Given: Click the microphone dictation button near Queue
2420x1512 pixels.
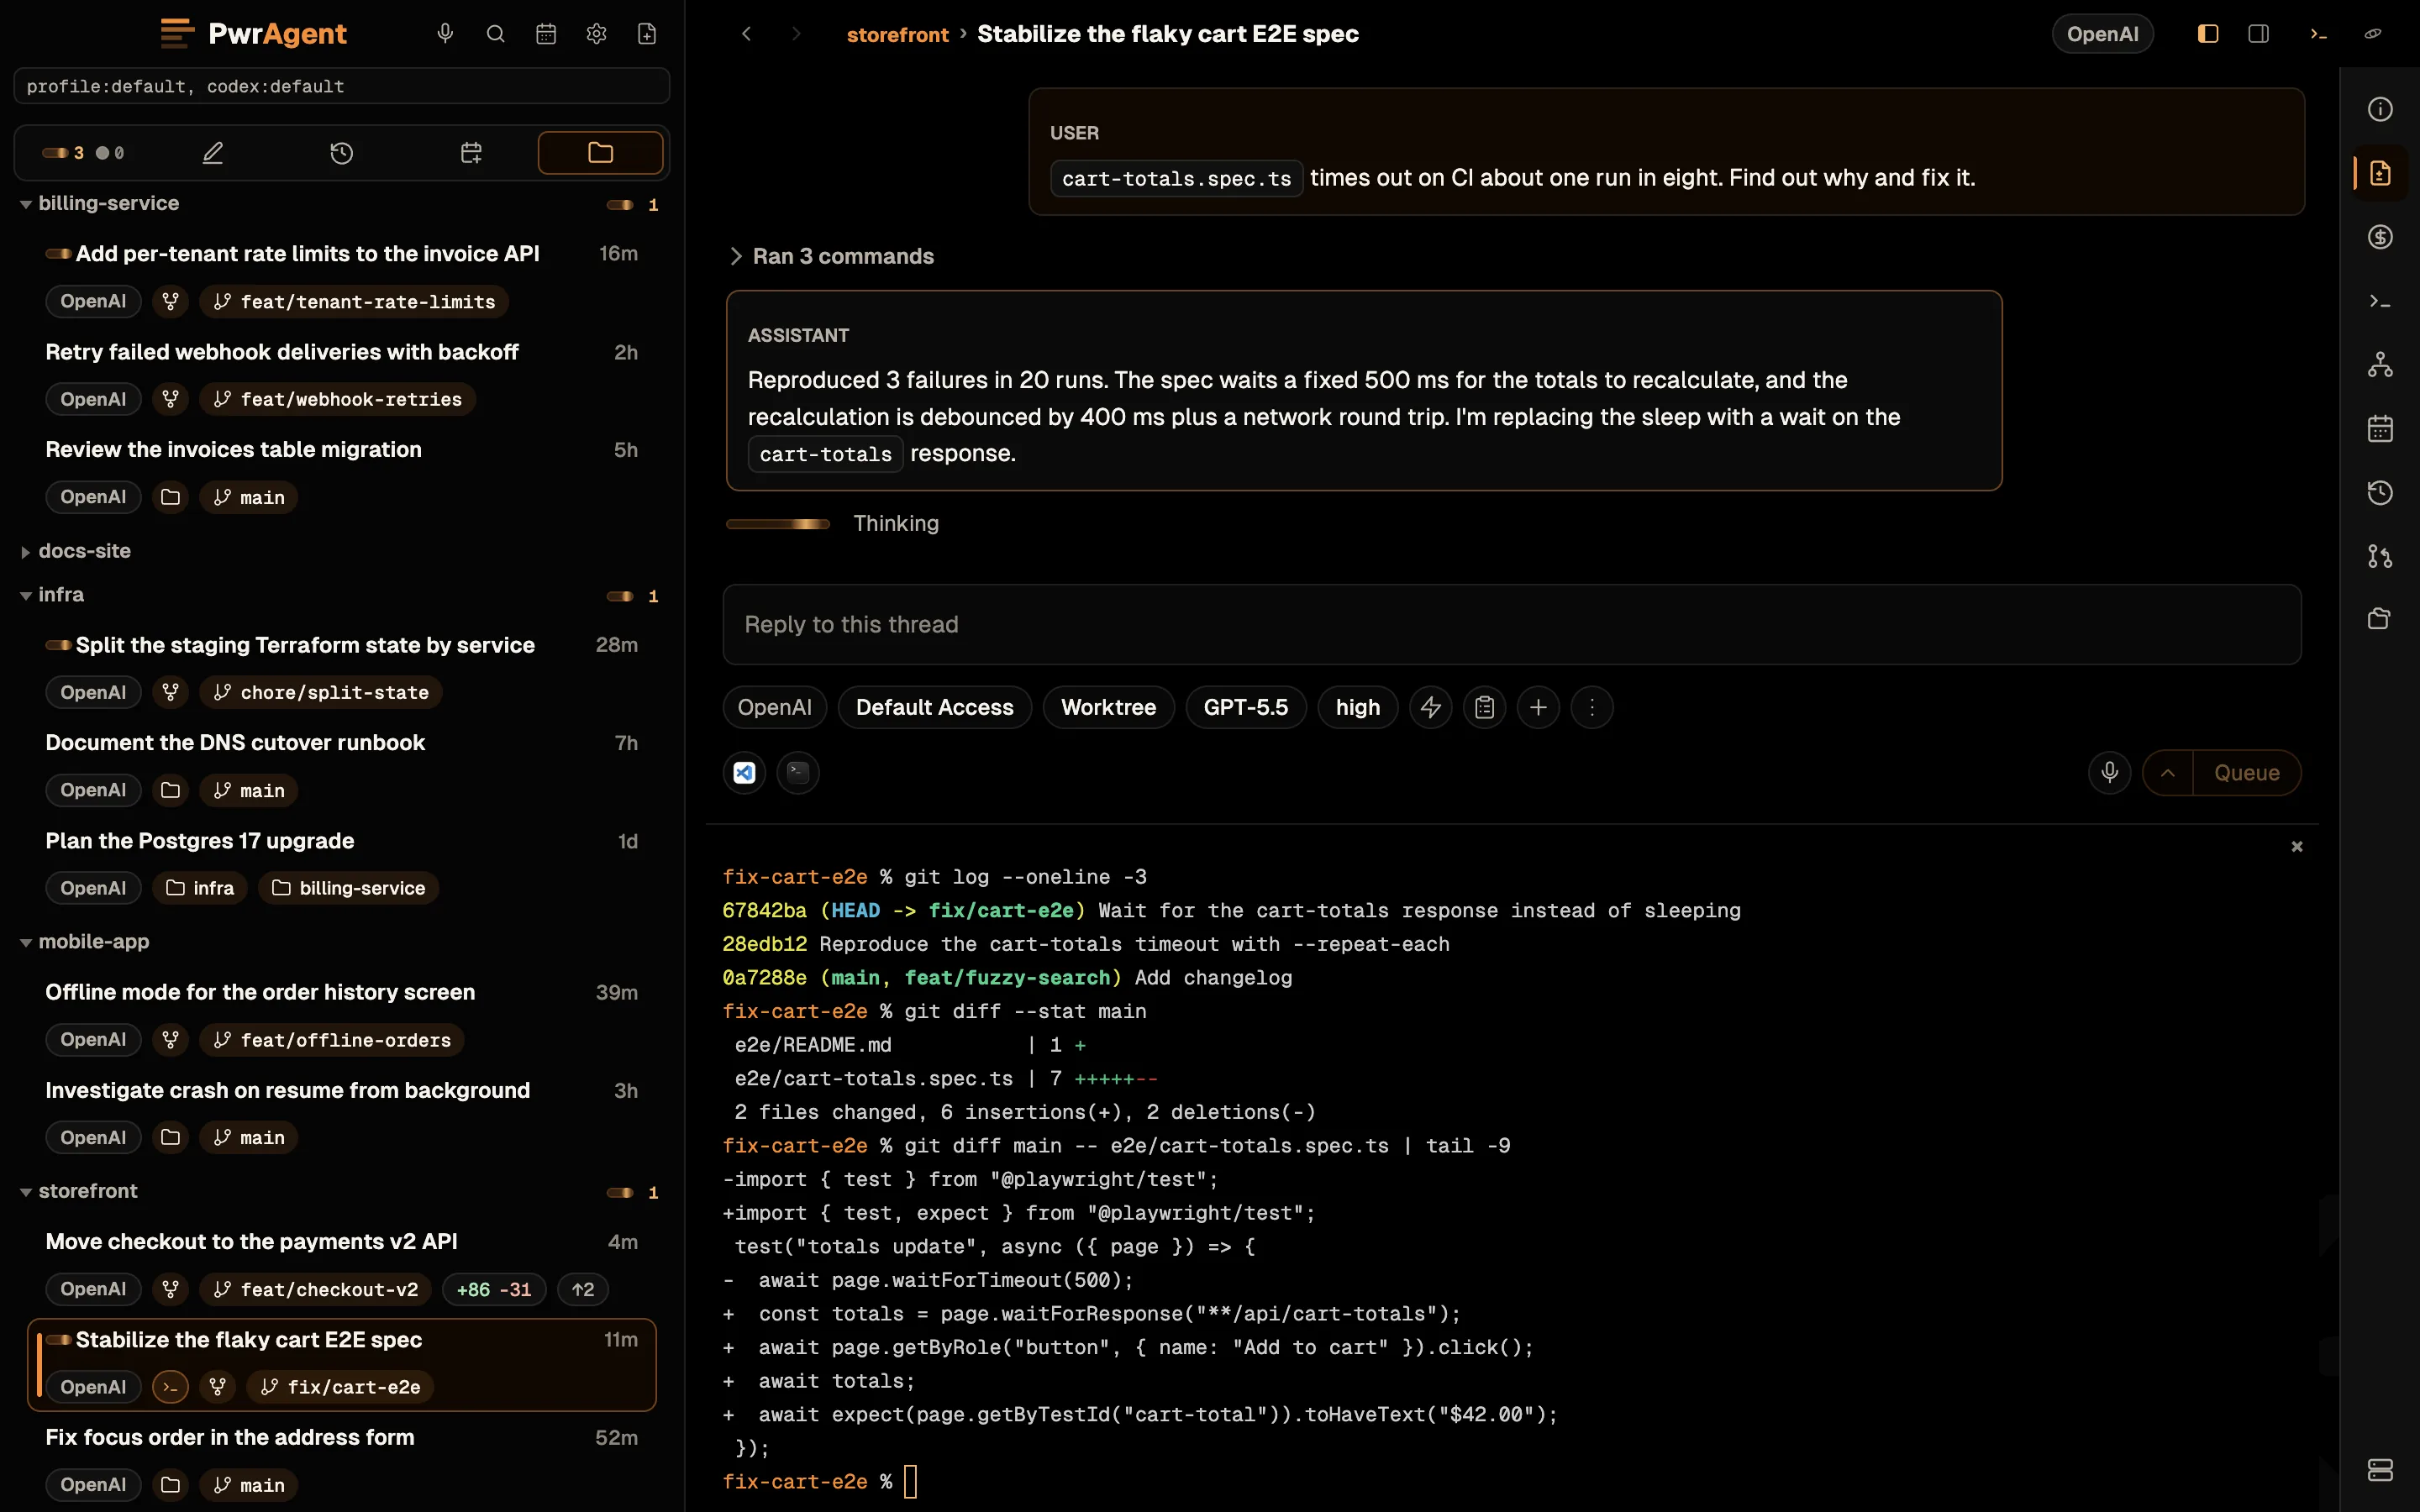Looking at the screenshot, I should coord(2110,772).
